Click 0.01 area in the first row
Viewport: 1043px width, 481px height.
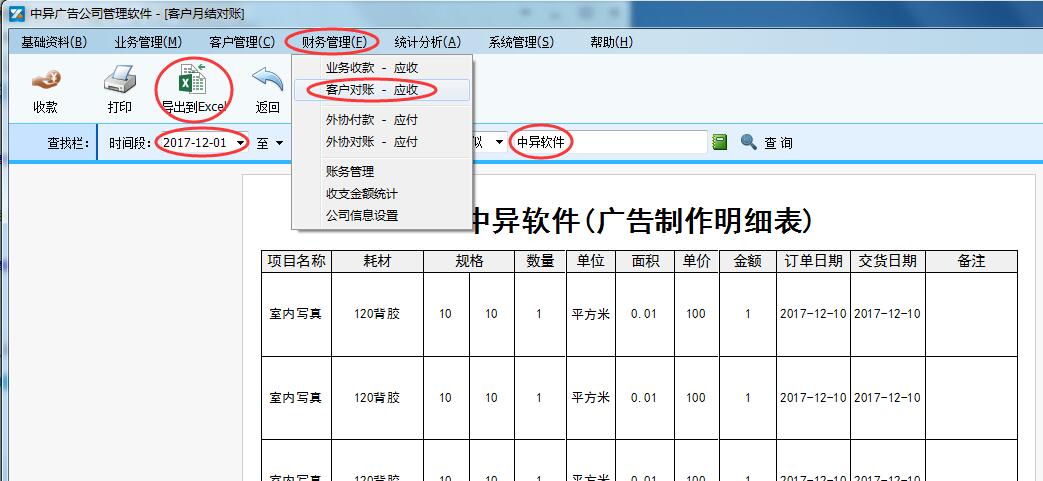644,313
